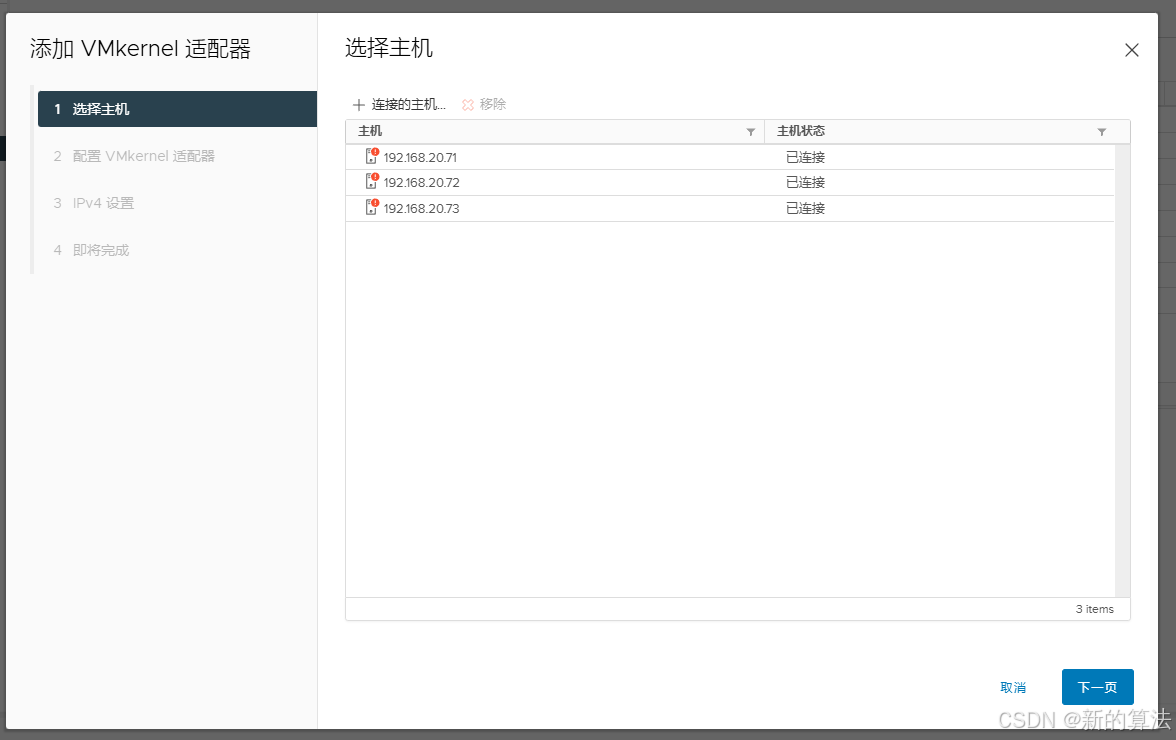Select host row 192.168.20.71
This screenshot has width=1176, height=740.
(730, 157)
